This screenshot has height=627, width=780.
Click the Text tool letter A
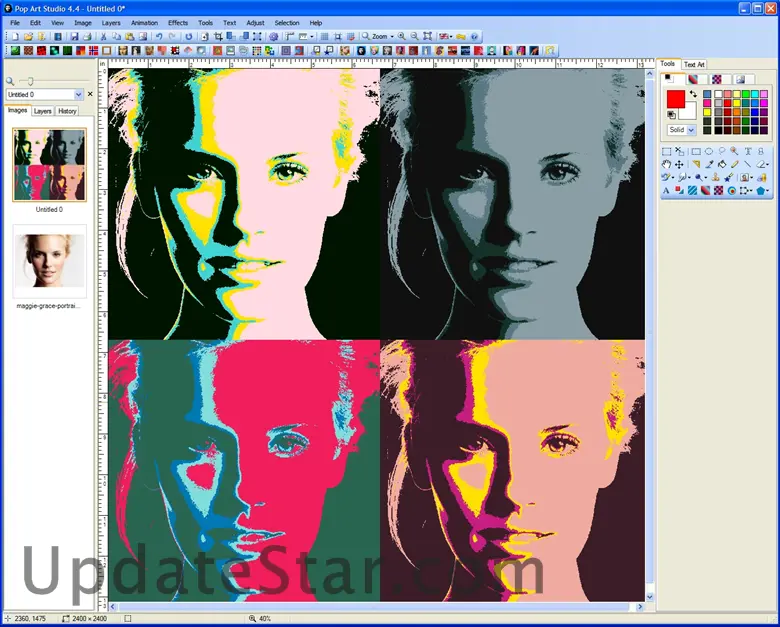(667, 190)
